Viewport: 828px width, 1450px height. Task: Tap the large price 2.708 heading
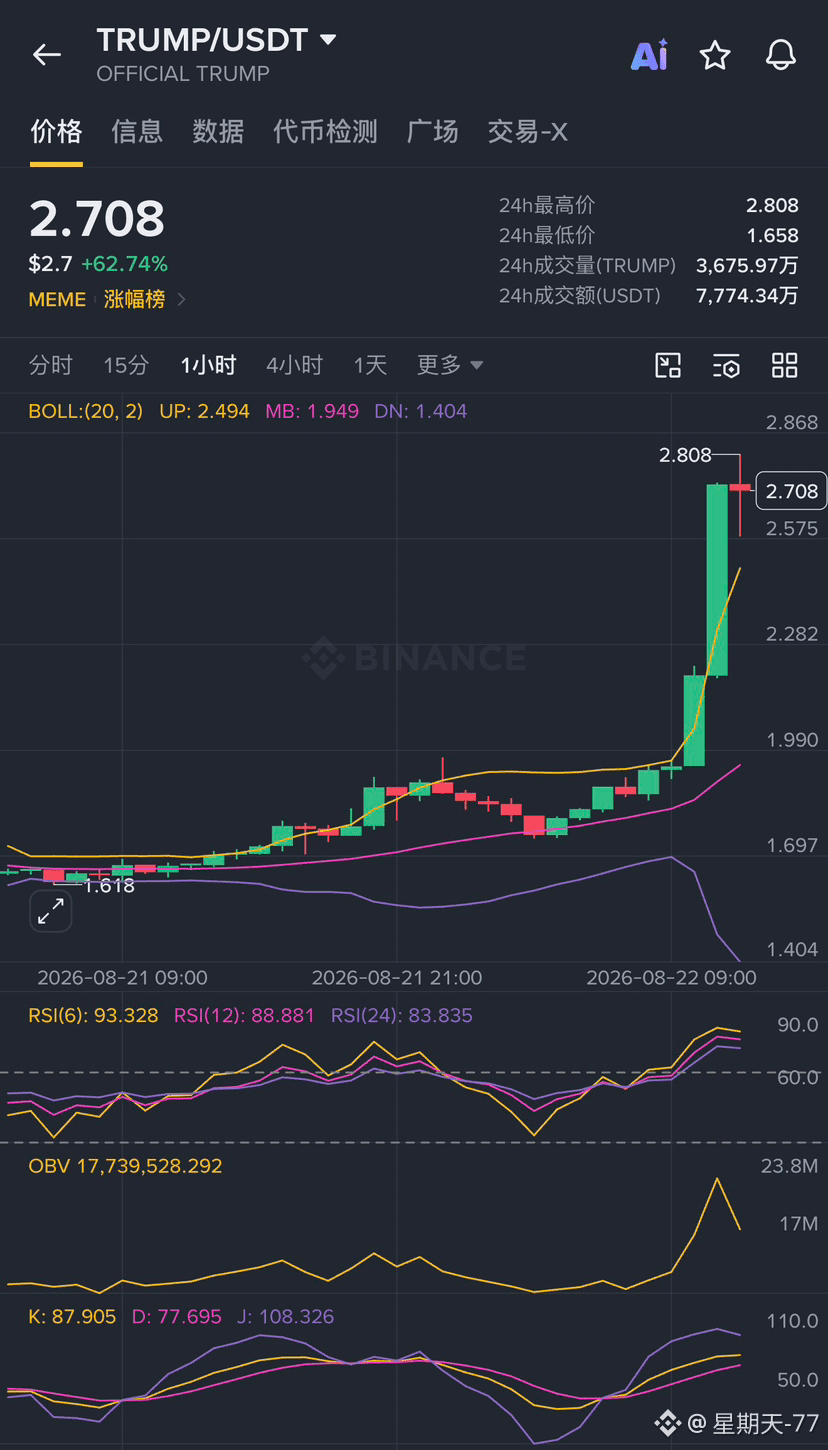(97, 218)
